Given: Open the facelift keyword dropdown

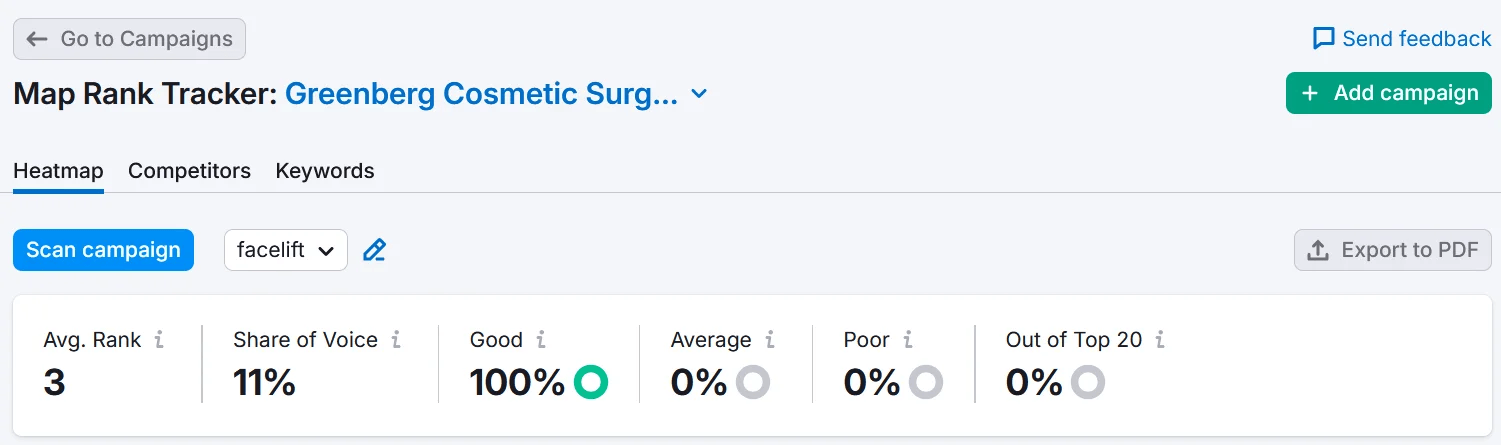Looking at the screenshot, I should [x=286, y=250].
